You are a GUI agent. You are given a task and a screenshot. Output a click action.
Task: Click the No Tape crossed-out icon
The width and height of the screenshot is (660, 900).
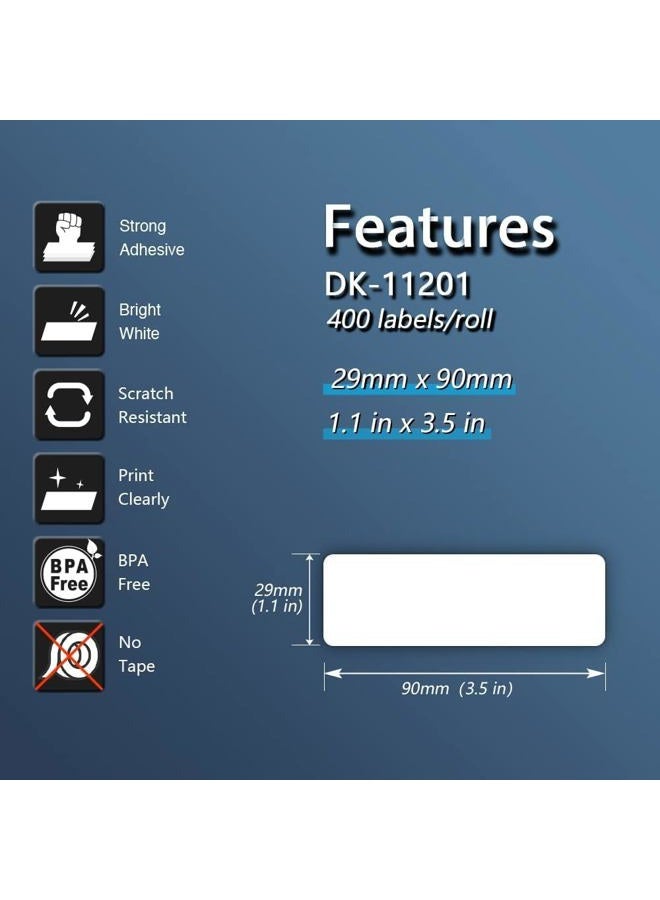coord(69,656)
